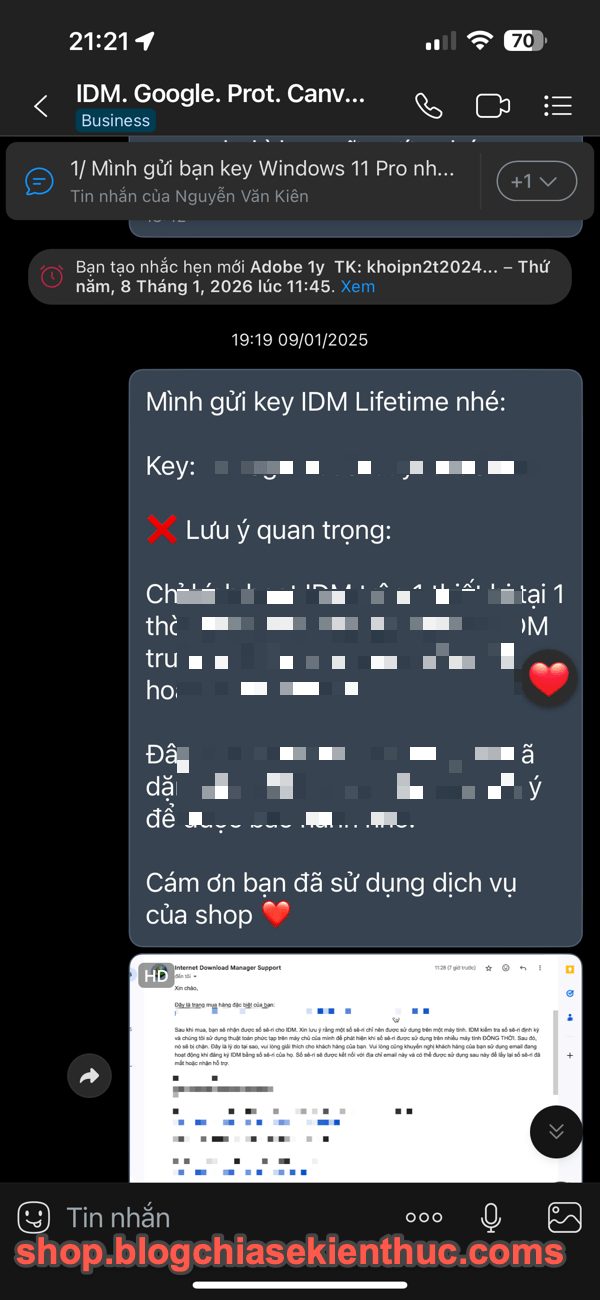Record a voice message with microphone icon
The image size is (600, 1300).
(x=491, y=1217)
